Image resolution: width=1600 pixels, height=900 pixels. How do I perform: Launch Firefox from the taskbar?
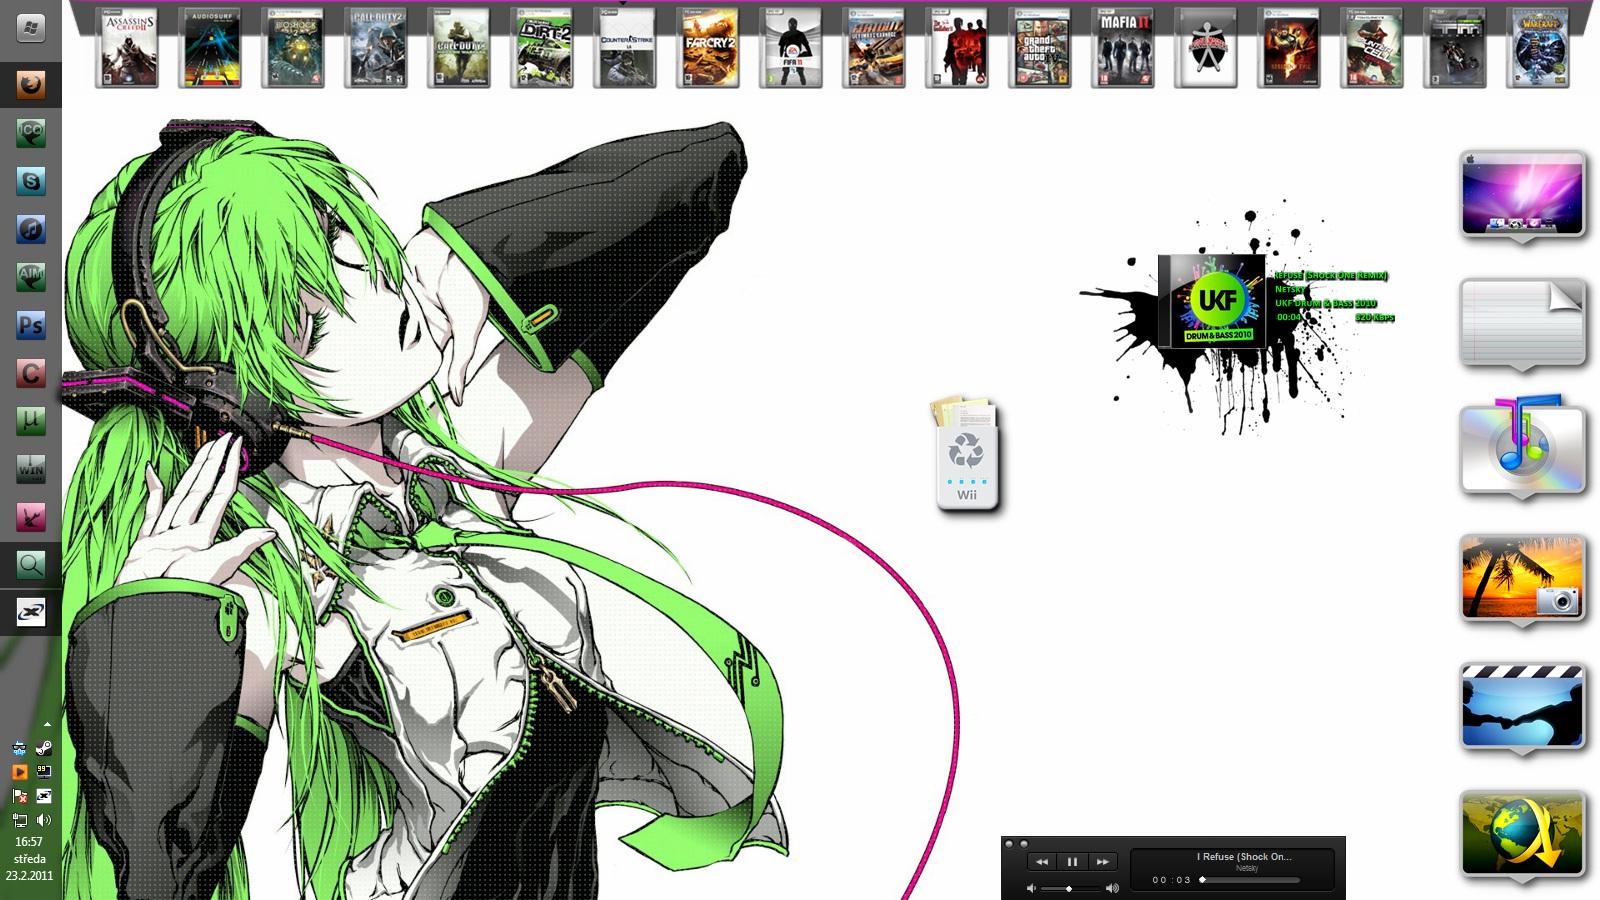pos(30,85)
